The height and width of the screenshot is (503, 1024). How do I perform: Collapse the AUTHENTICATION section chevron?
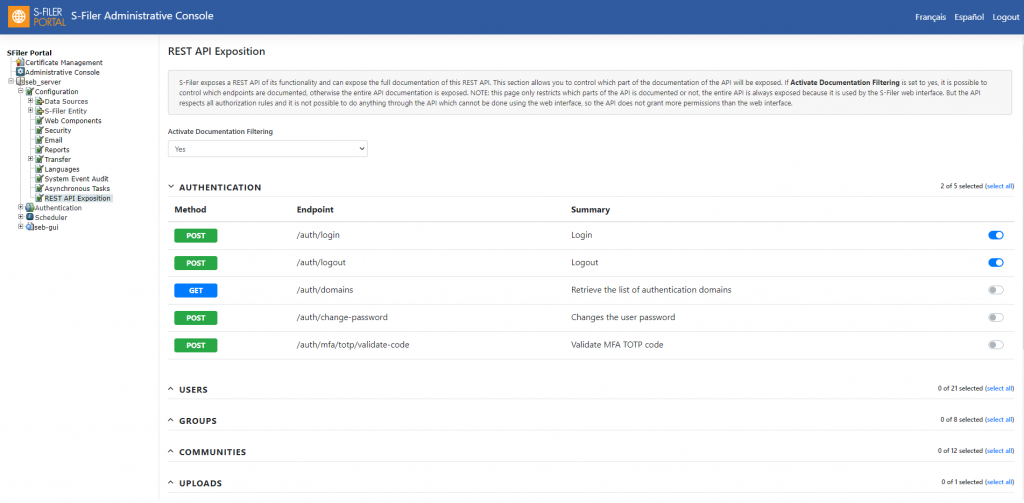[171, 187]
